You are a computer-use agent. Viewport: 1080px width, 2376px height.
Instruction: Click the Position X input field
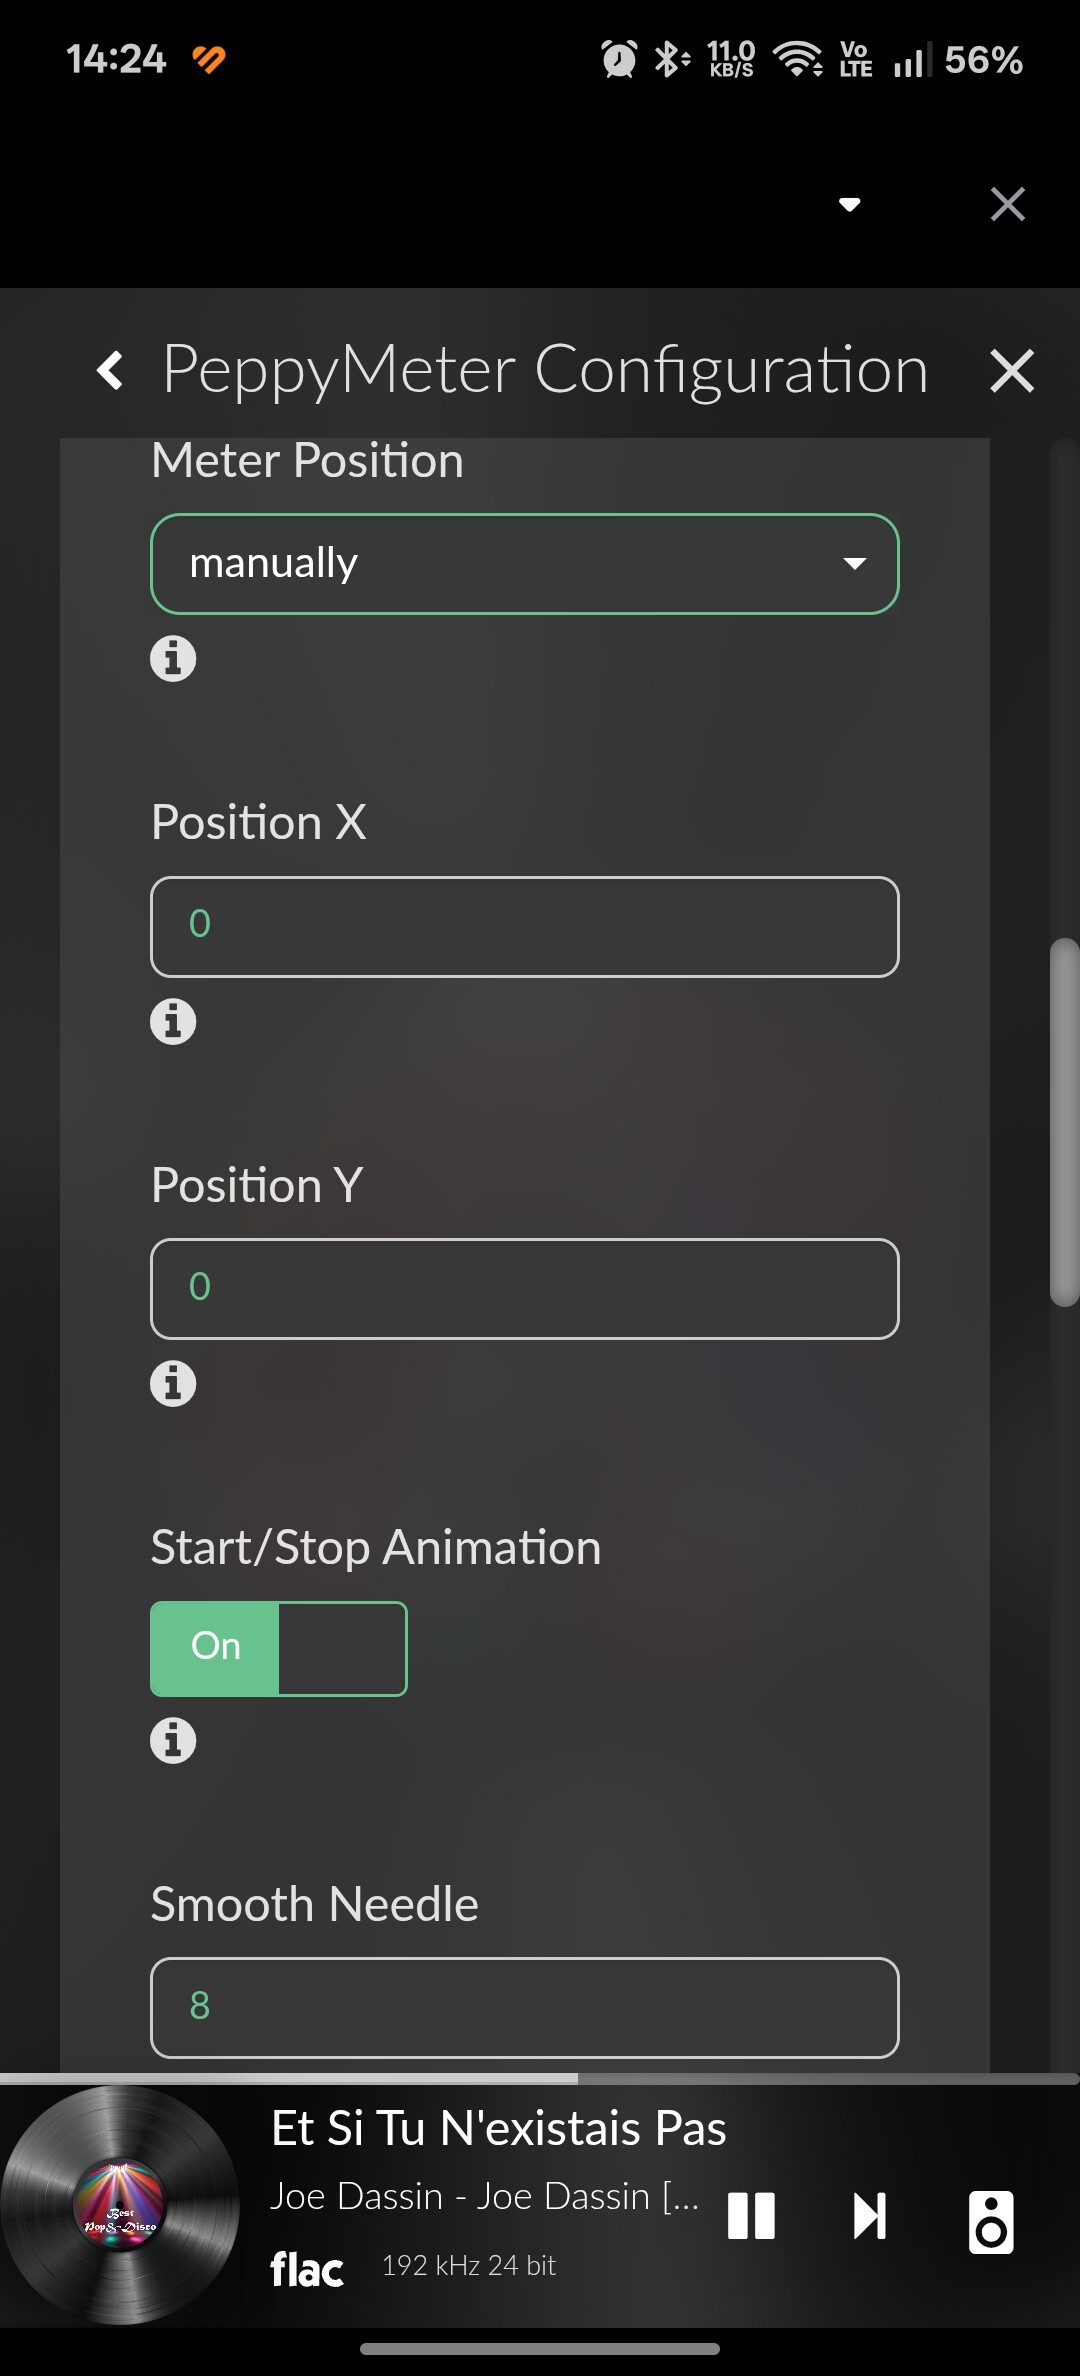point(524,926)
